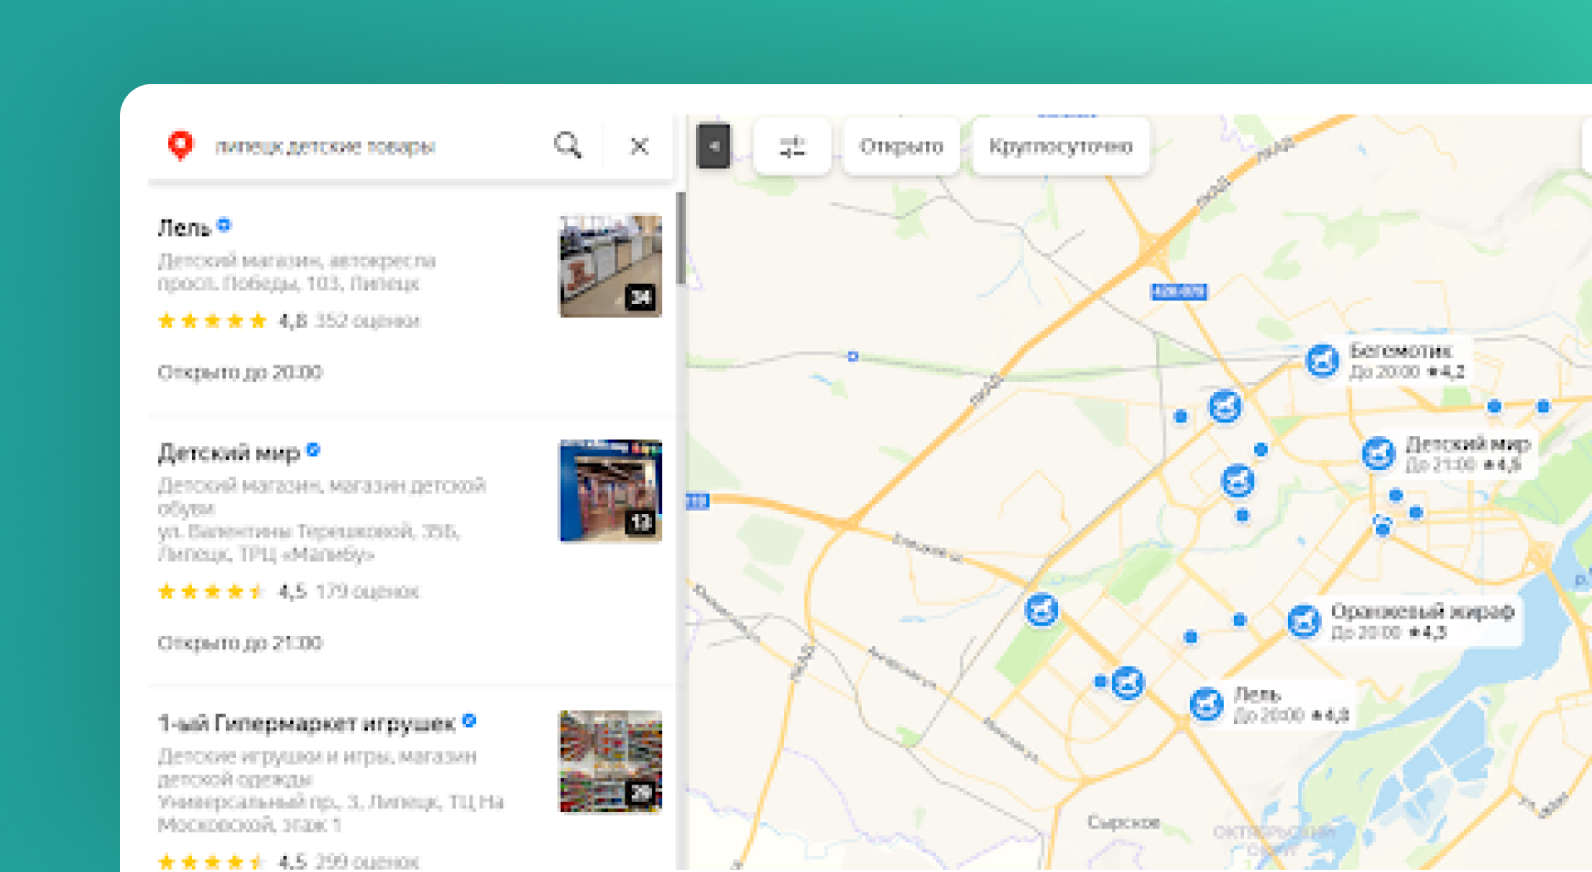Select the Оранжевый жираф map marker icon
The width and height of the screenshot is (1592, 872).
point(1303,621)
